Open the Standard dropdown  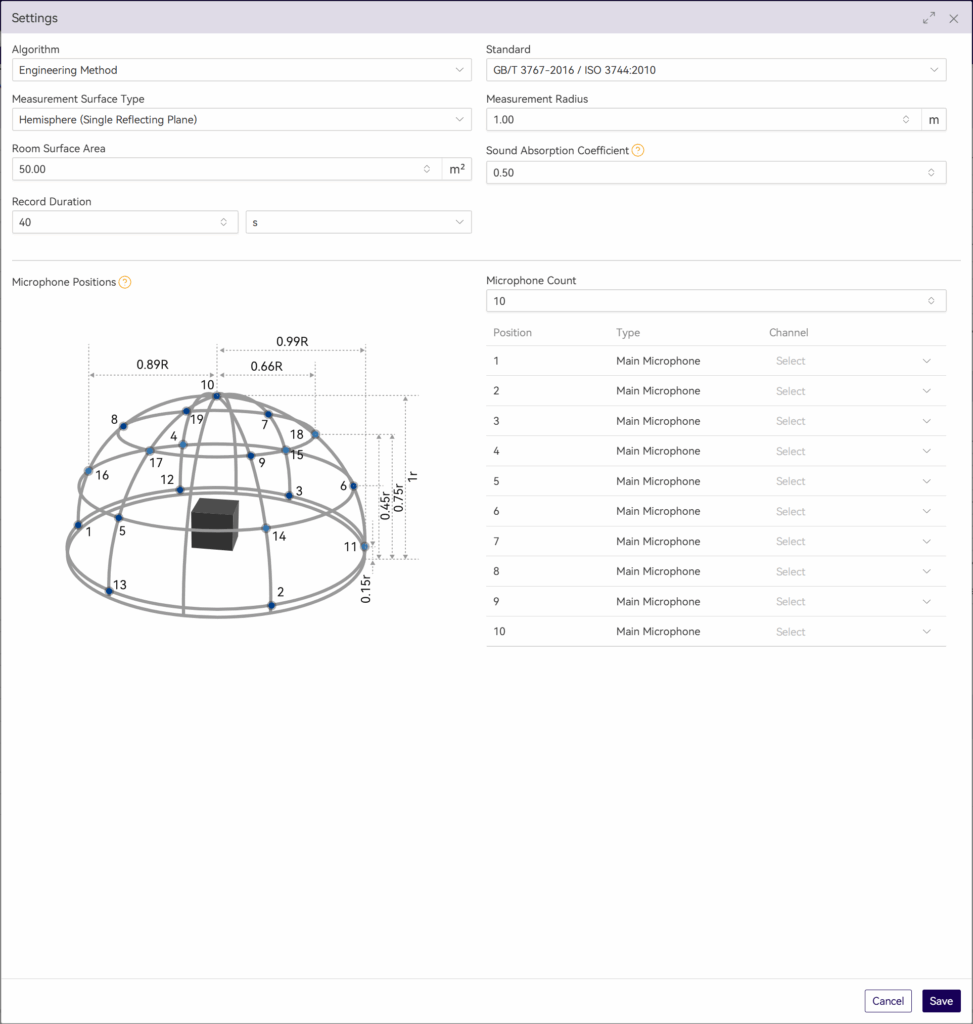[x=715, y=70]
